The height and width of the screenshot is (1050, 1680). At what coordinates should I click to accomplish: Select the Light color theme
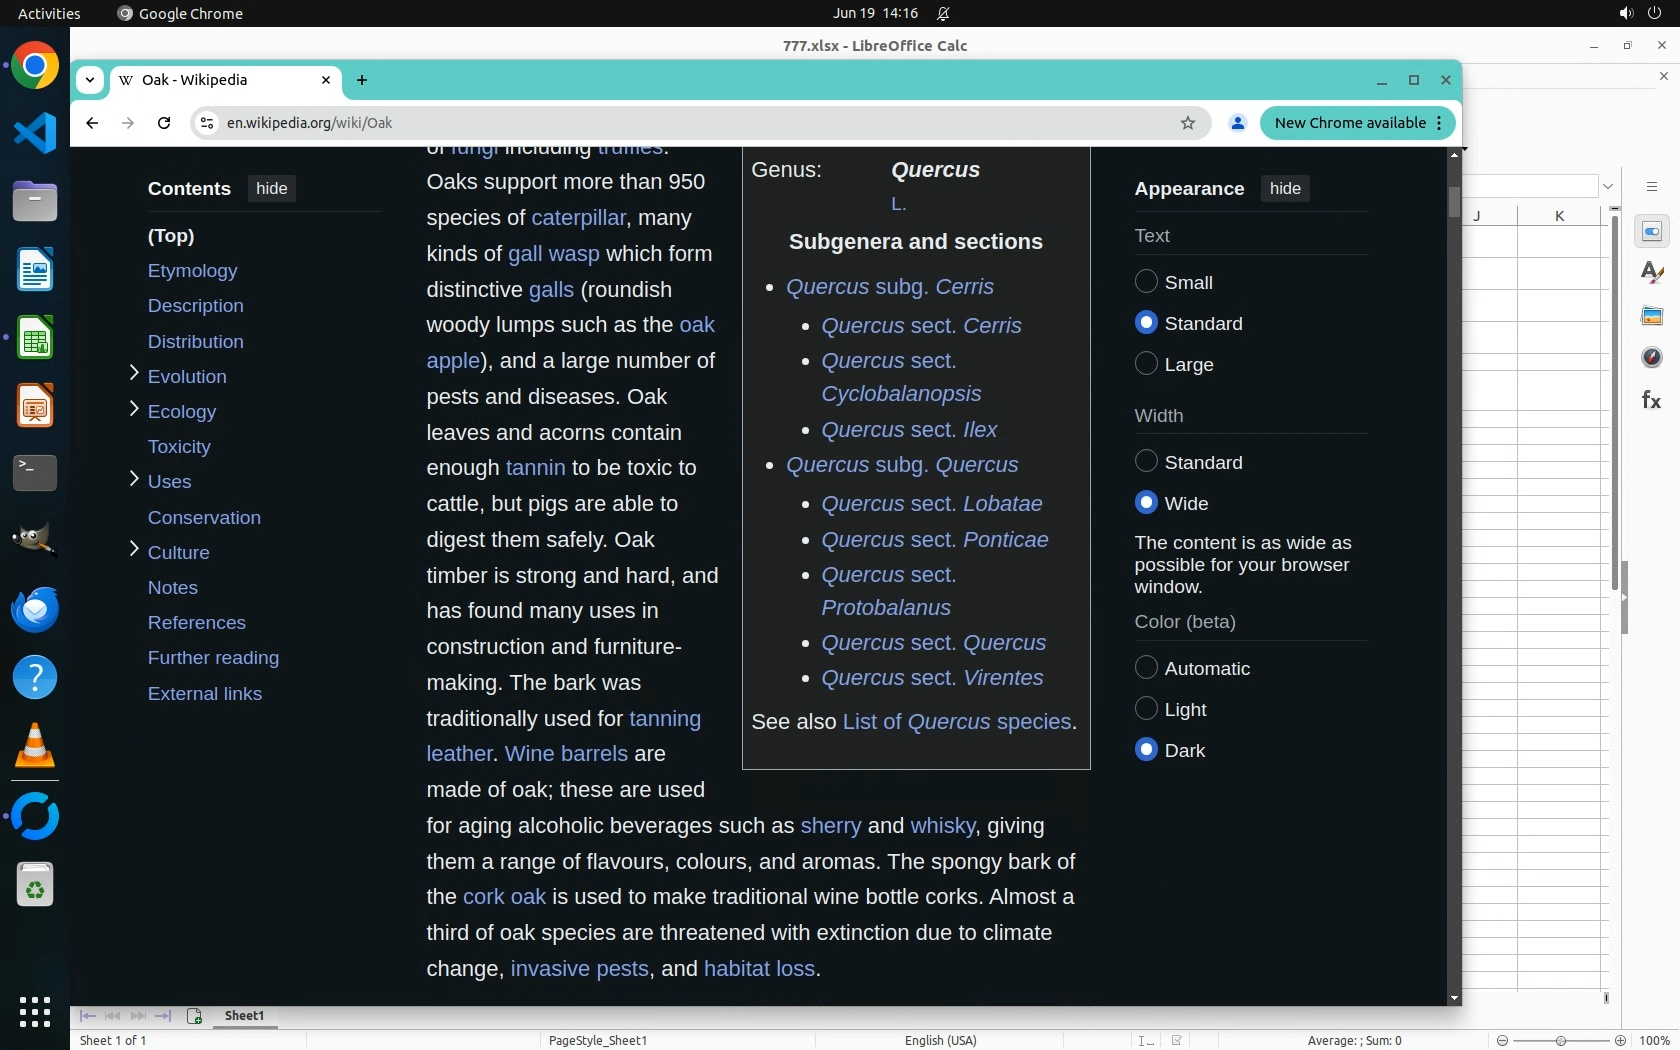point(1146,709)
